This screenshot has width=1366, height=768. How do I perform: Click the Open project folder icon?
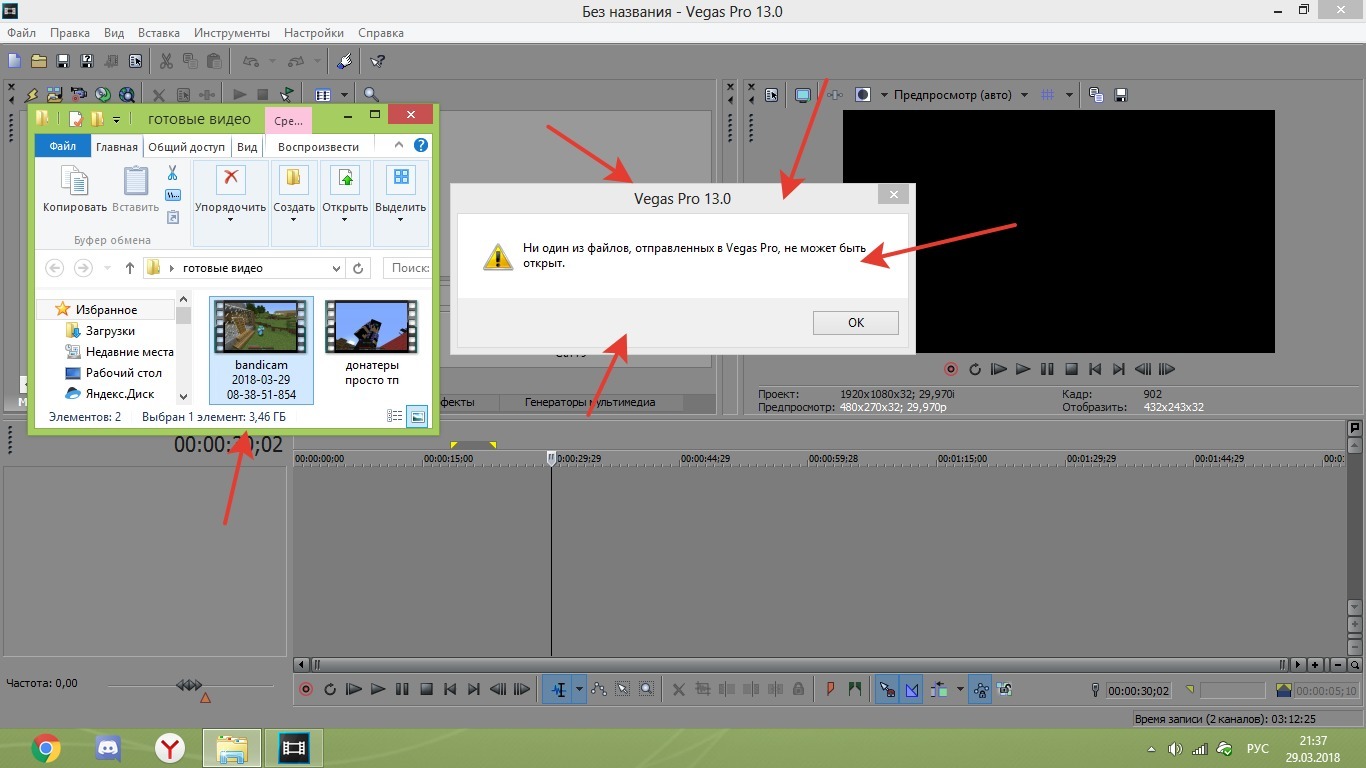click(x=39, y=61)
